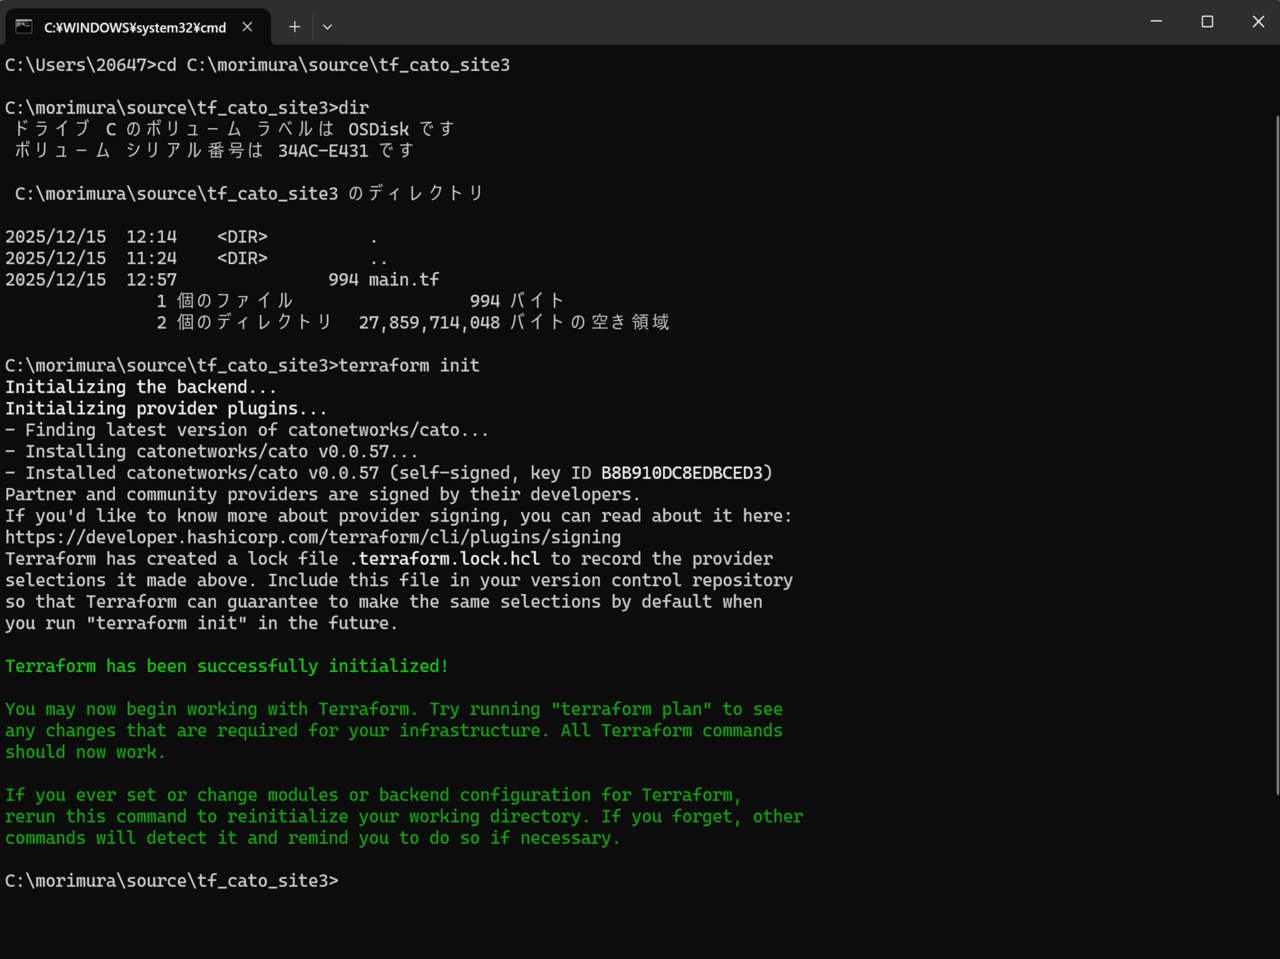Minimize the terminal window
The width and height of the screenshot is (1280, 959).
pyautogui.click(x=1156, y=22)
